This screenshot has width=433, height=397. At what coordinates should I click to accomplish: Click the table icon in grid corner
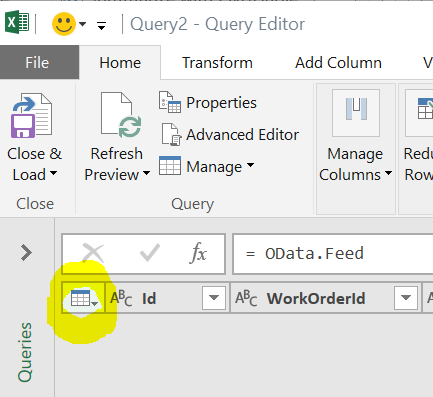click(83, 298)
